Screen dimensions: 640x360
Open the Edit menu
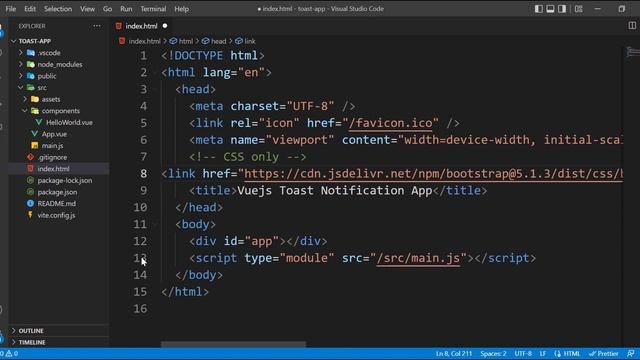tap(30, 9)
